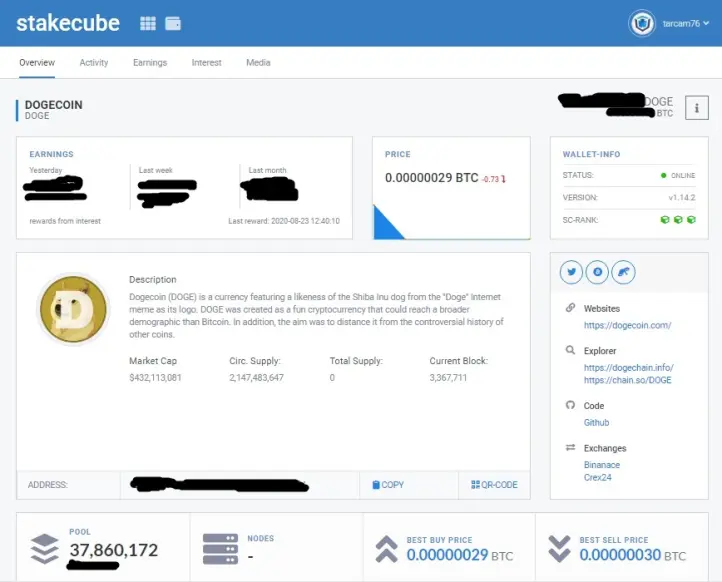
Task: Open the Binanace exchange link
Action: pyautogui.click(x=602, y=465)
